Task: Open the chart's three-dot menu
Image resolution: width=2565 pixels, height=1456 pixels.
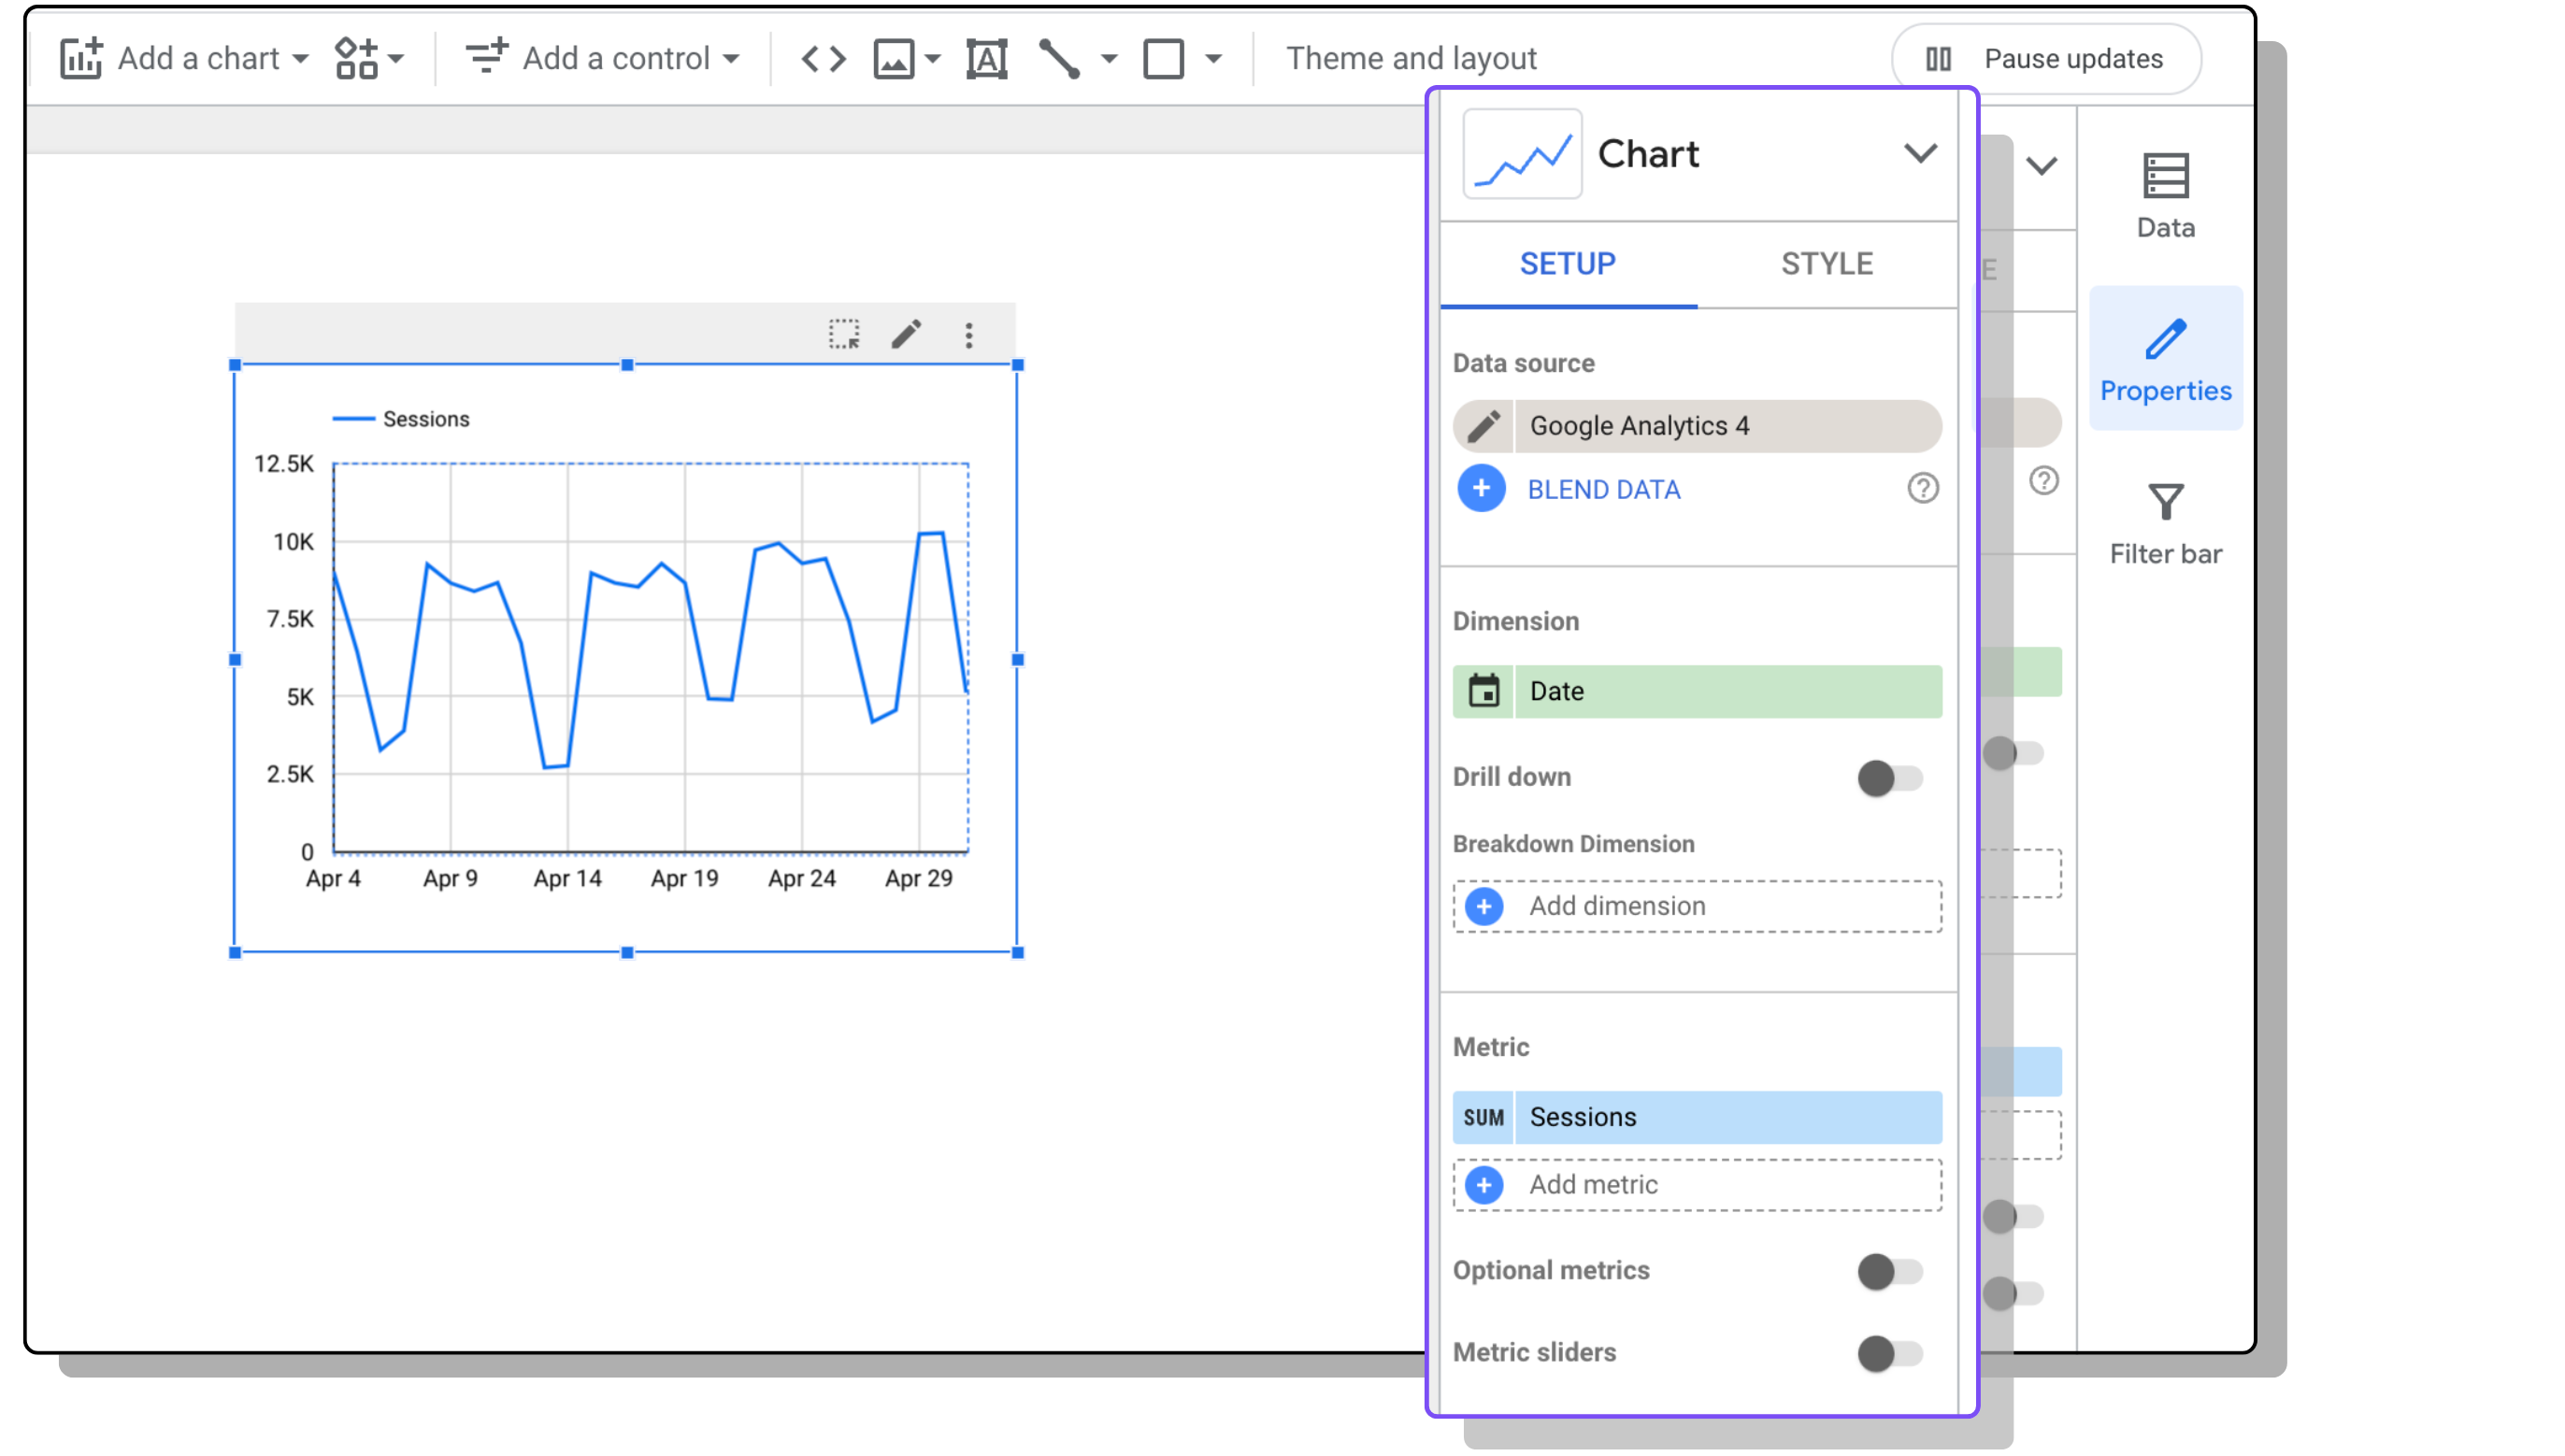Action: (x=968, y=335)
